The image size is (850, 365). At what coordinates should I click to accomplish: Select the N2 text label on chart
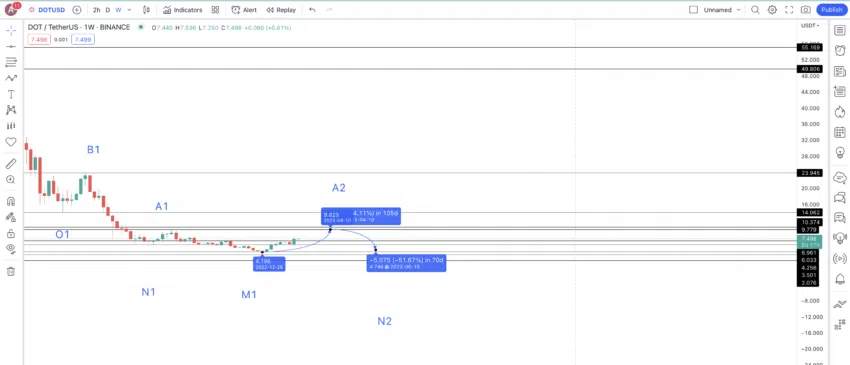click(x=384, y=321)
